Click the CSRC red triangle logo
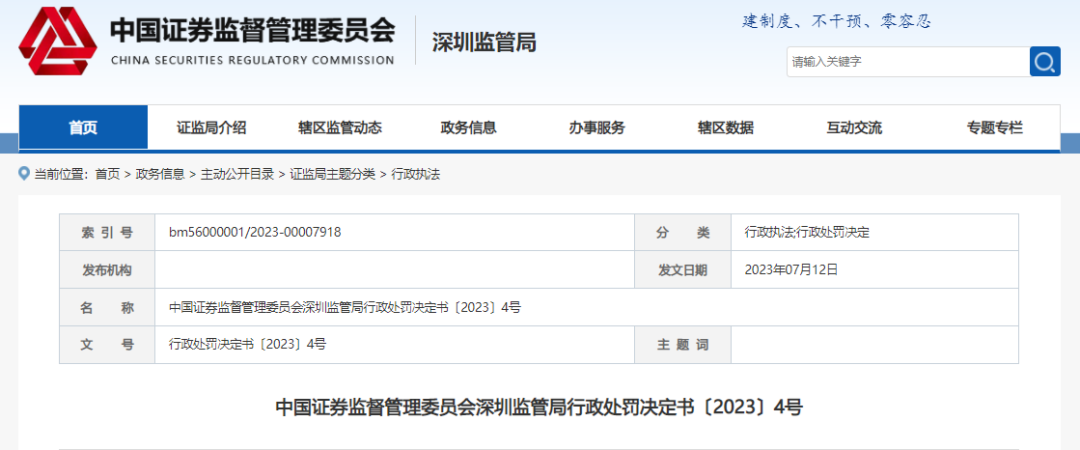This screenshot has width=1080, height=450. point(58,41)
